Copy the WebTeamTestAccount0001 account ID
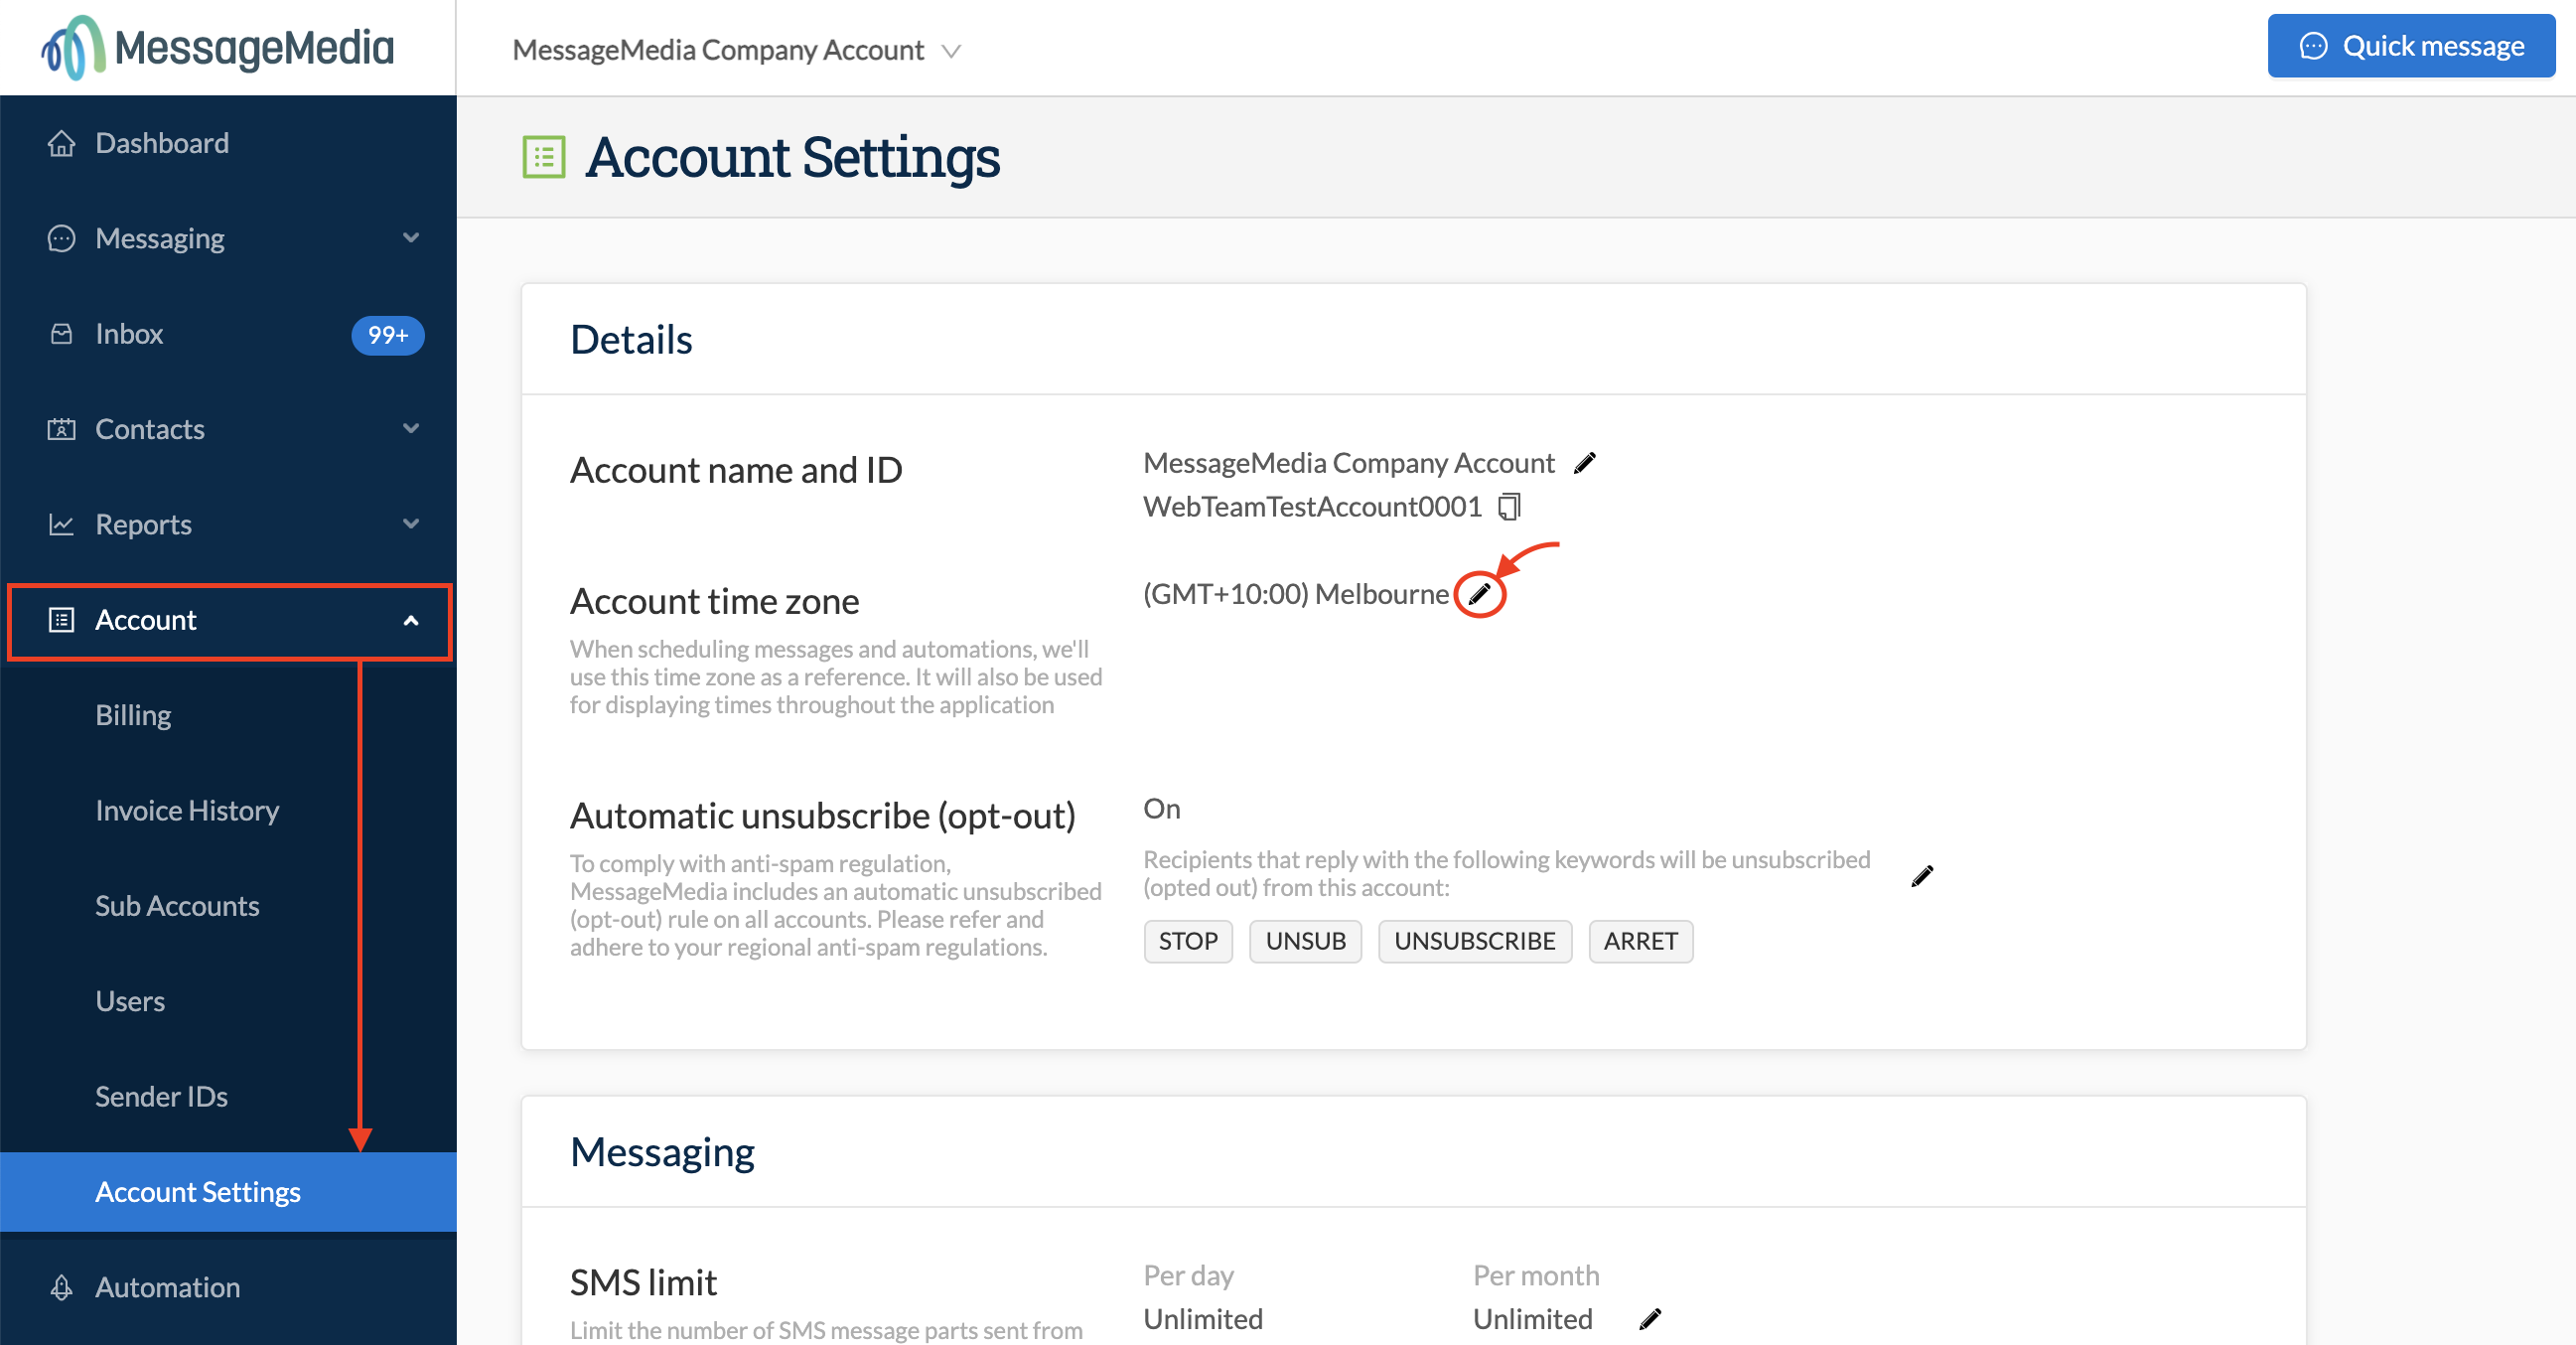2576x1345 pixels. [1509, 507]
